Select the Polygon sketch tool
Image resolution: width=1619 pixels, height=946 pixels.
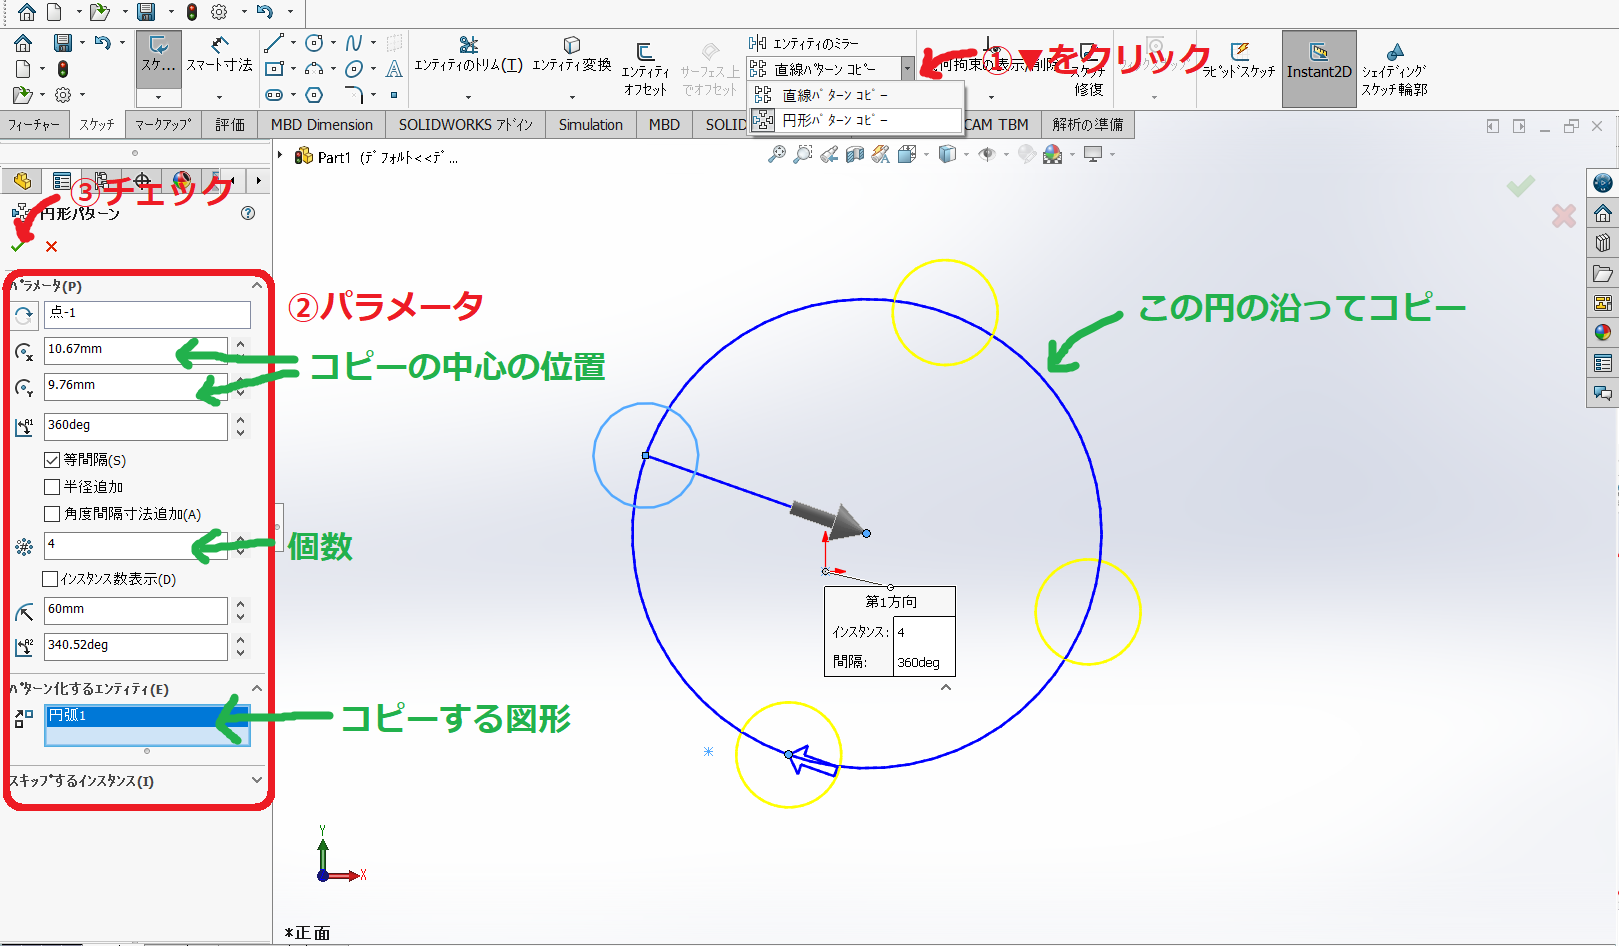[314, 95]
